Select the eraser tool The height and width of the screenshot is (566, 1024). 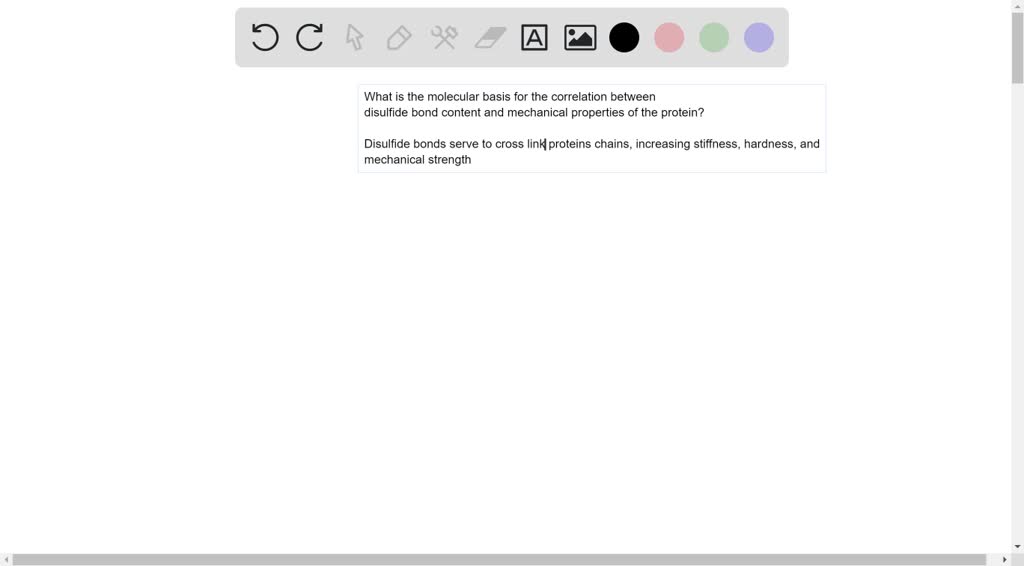coord(490,38)
